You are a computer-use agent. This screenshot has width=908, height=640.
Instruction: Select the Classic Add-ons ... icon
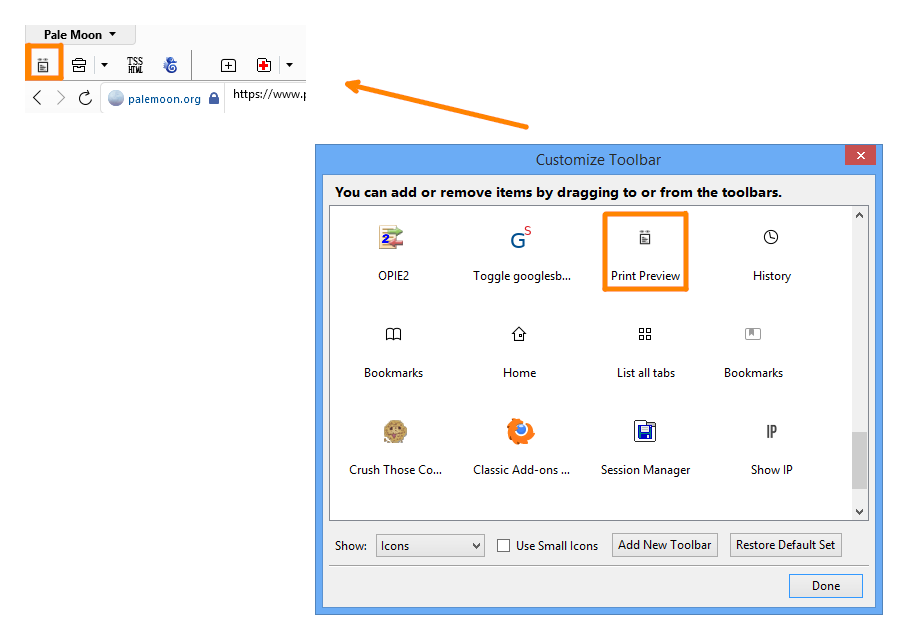(520, 431)
